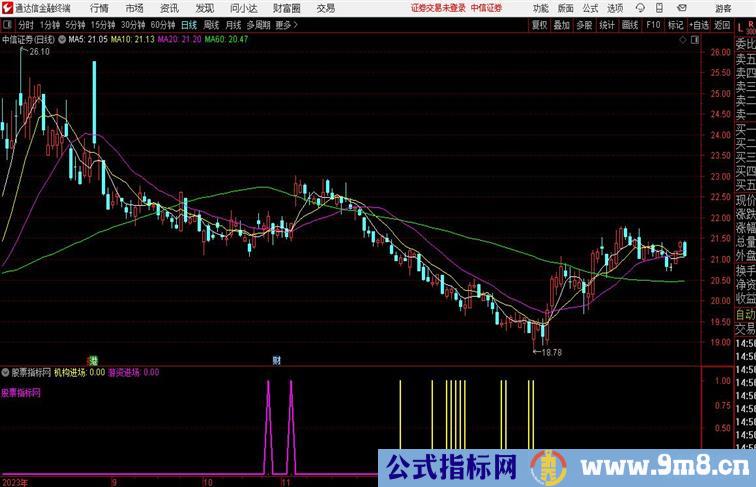Open the 多周期 multi-period view
Viewport: 756px width, 487px height.
coord(258,25)
